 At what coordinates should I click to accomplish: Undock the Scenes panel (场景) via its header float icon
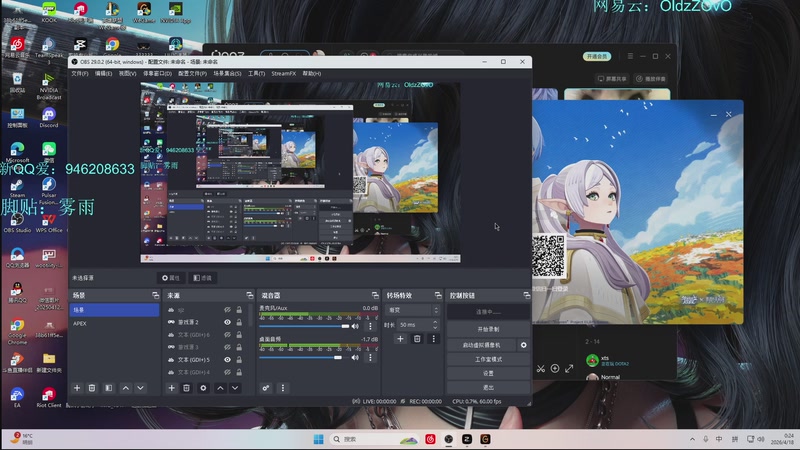pos(155,295)
